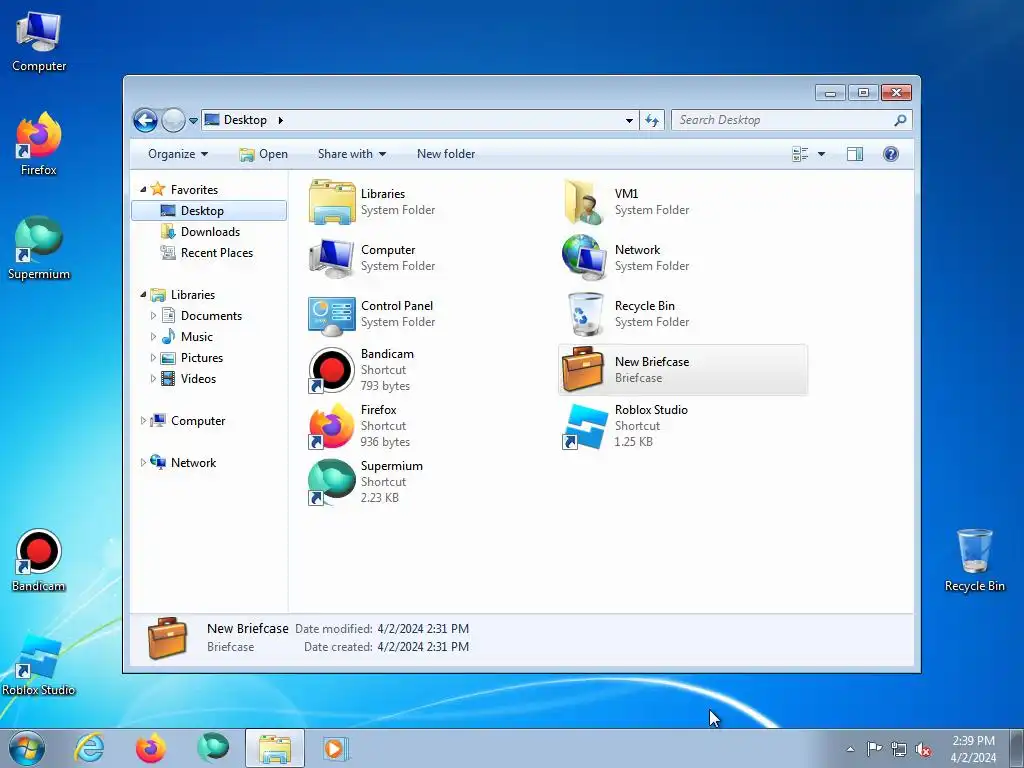
Task: Open the address bar history dropdown
Action: 629,120
